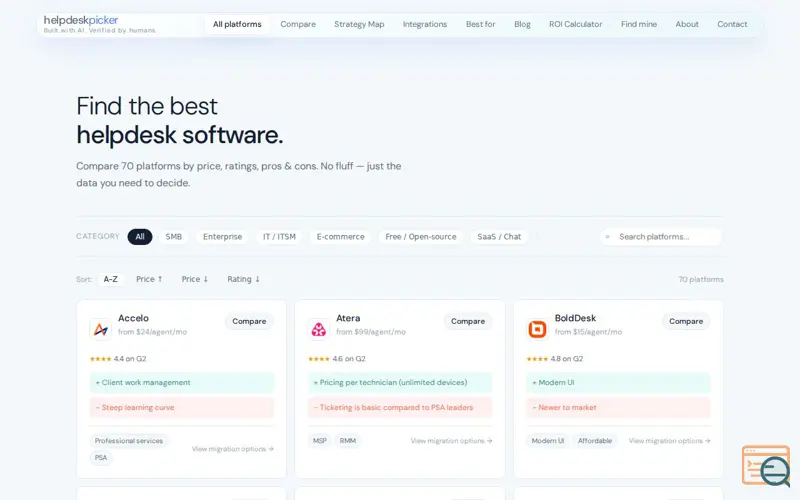Click the Affordable tag on BoldDesk card
800x500 pixels.
pyautogui.click(x=595, y=441)
